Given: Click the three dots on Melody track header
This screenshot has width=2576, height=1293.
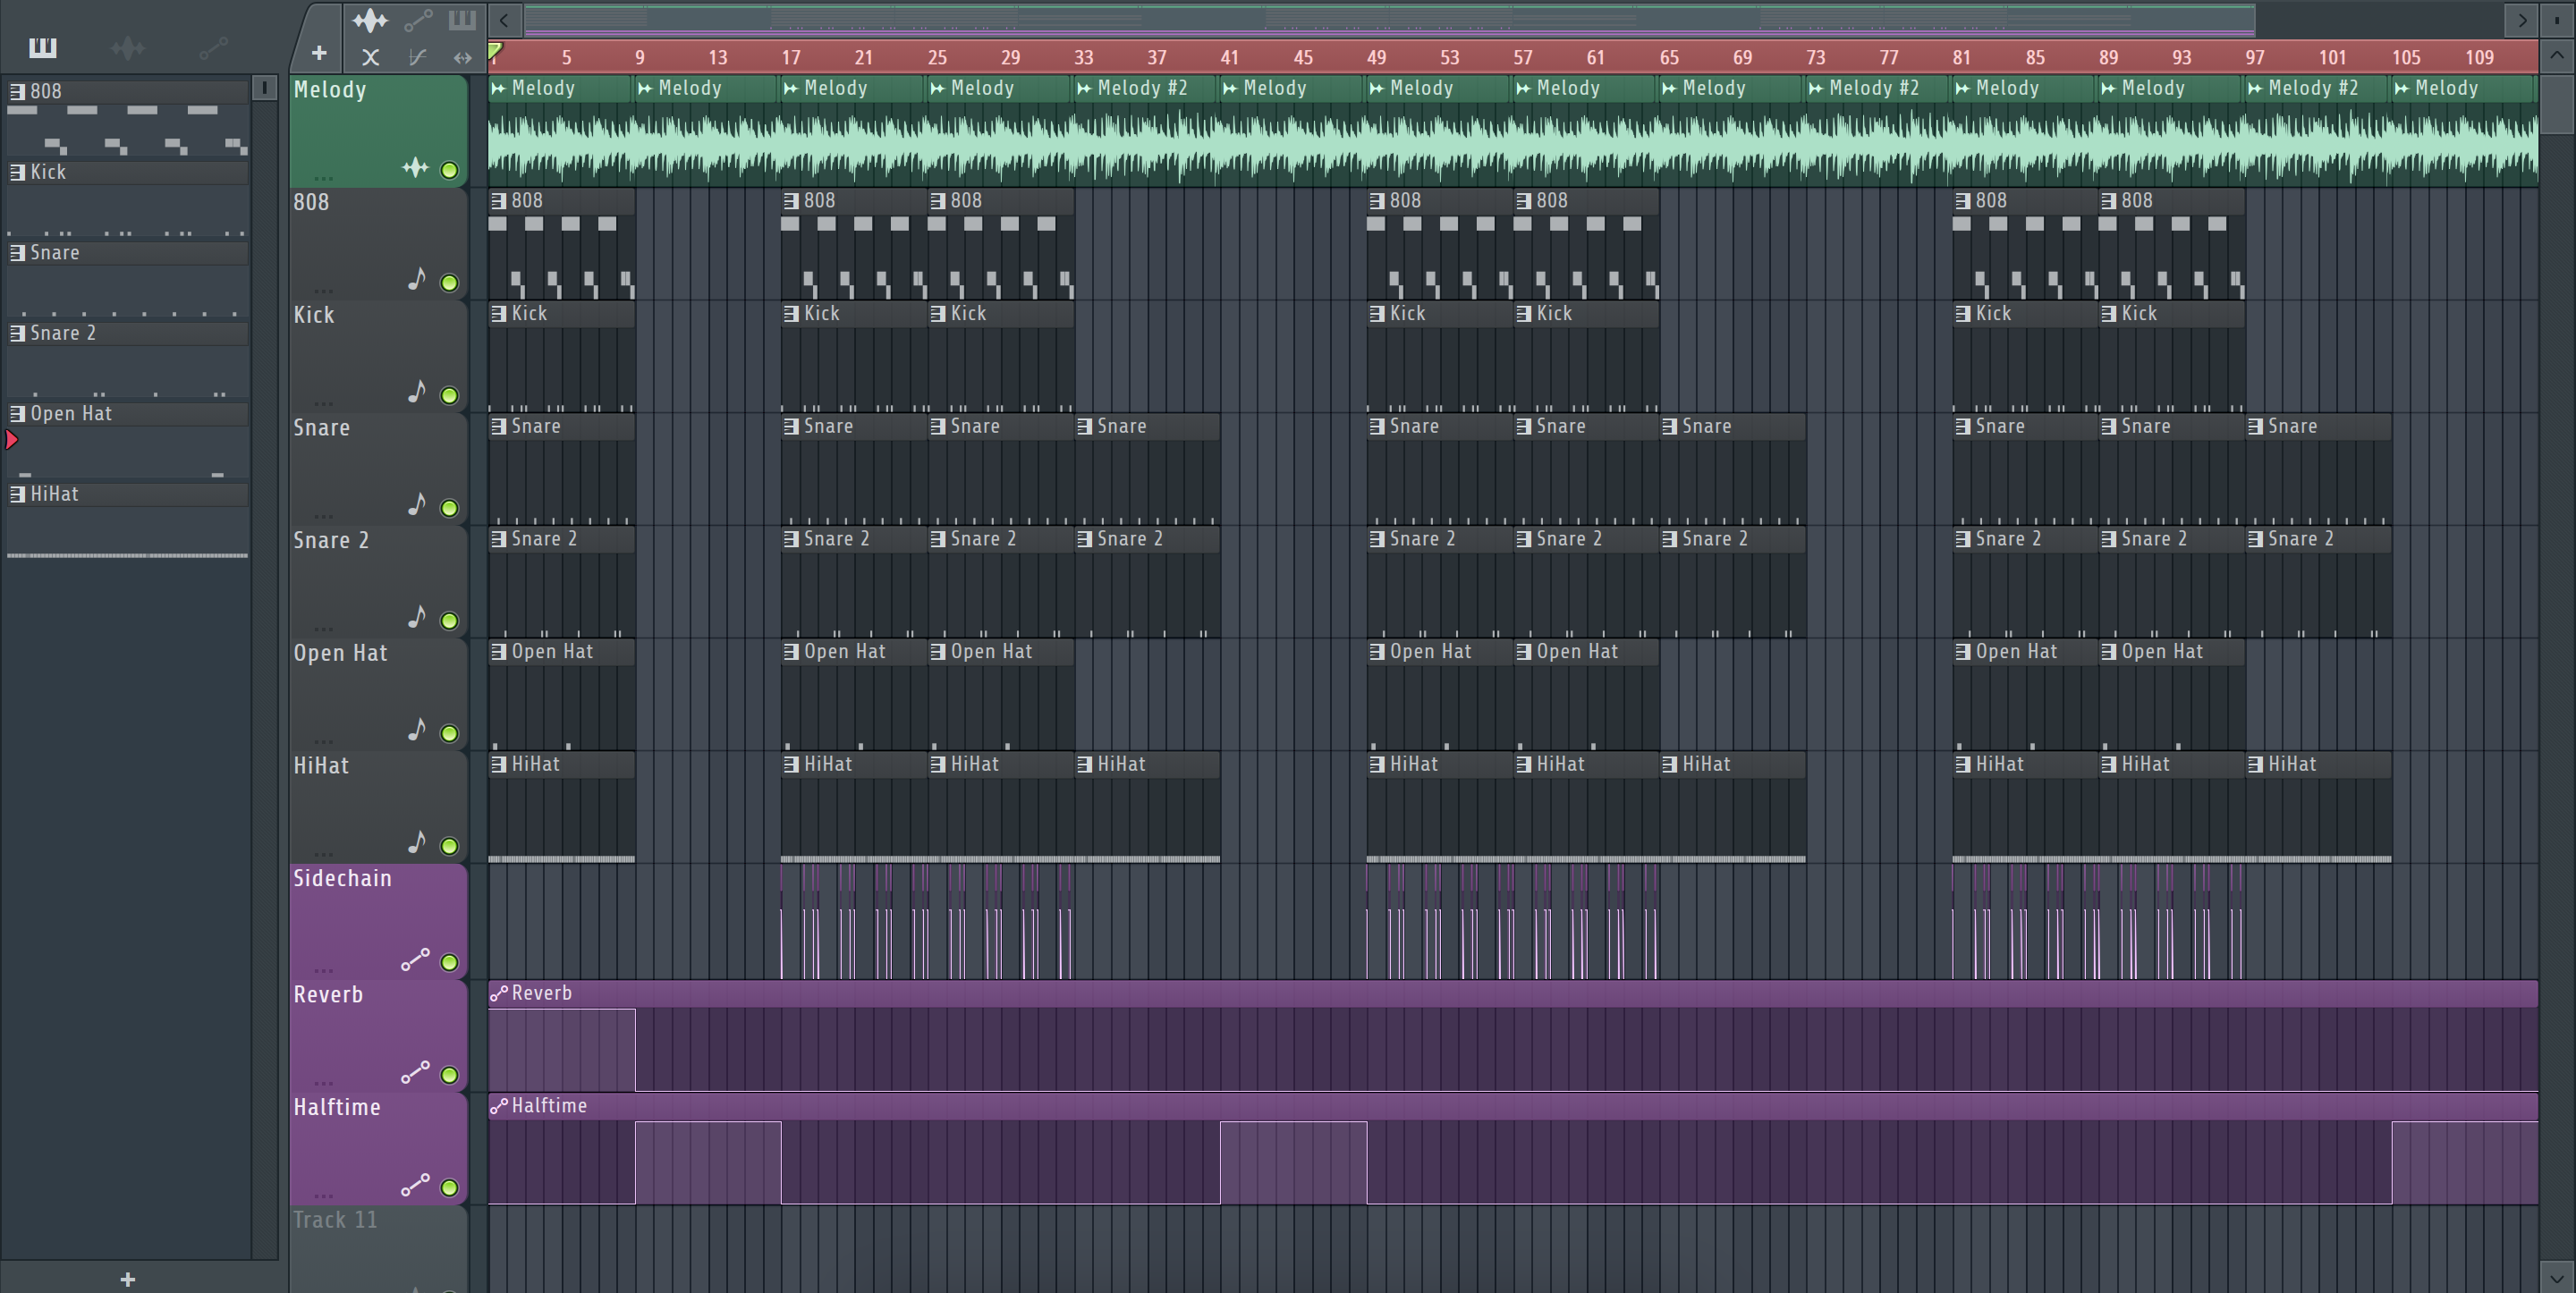Looking at the screenshot, I should (323, 178).
